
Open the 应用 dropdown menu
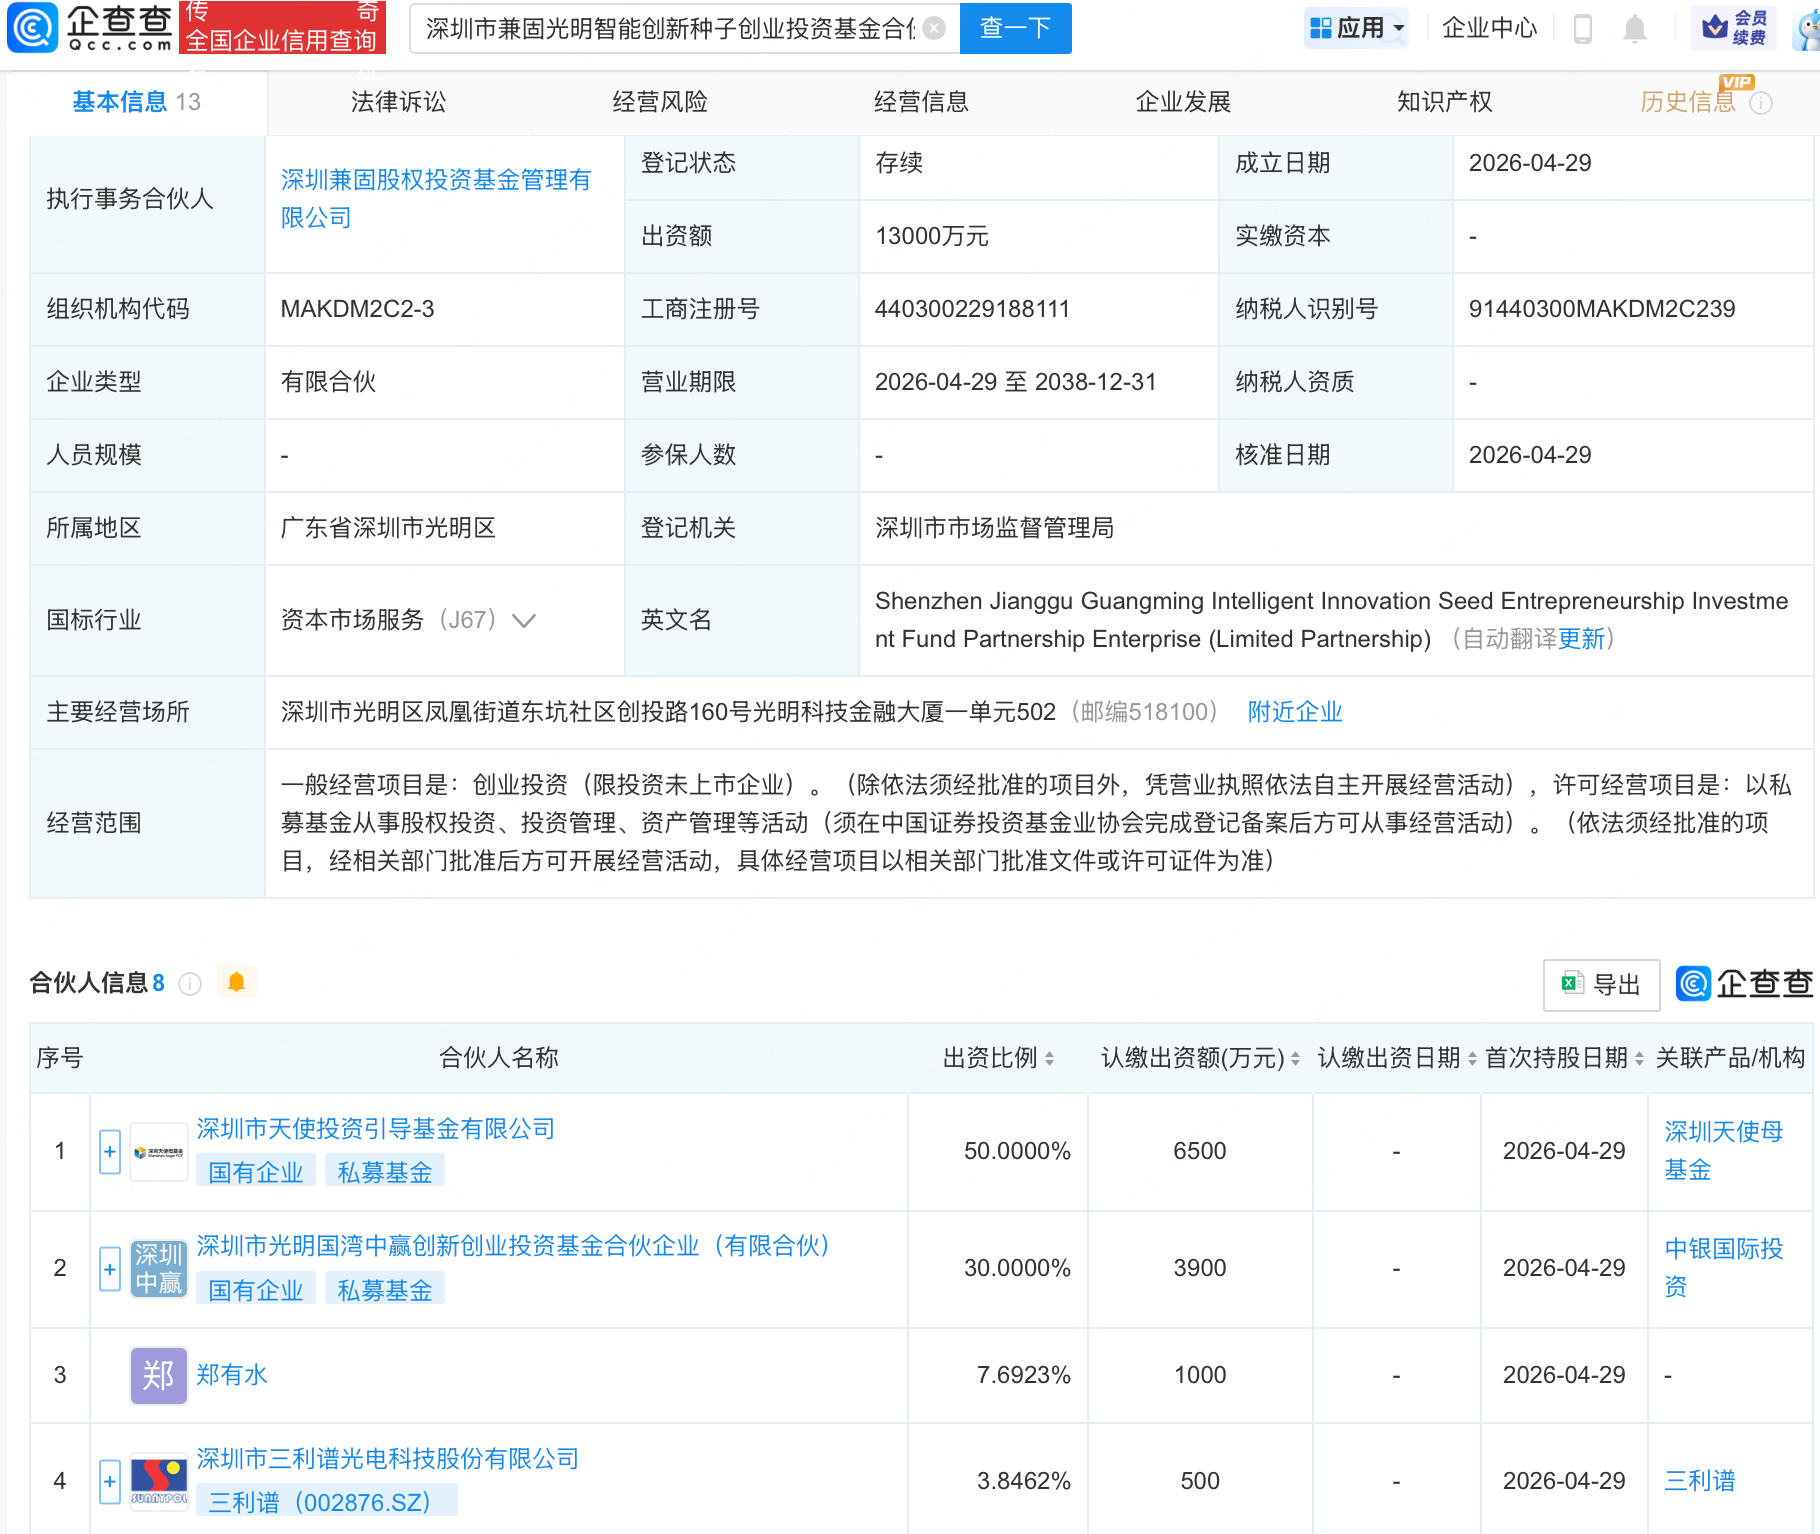(x=1357, y=28)
